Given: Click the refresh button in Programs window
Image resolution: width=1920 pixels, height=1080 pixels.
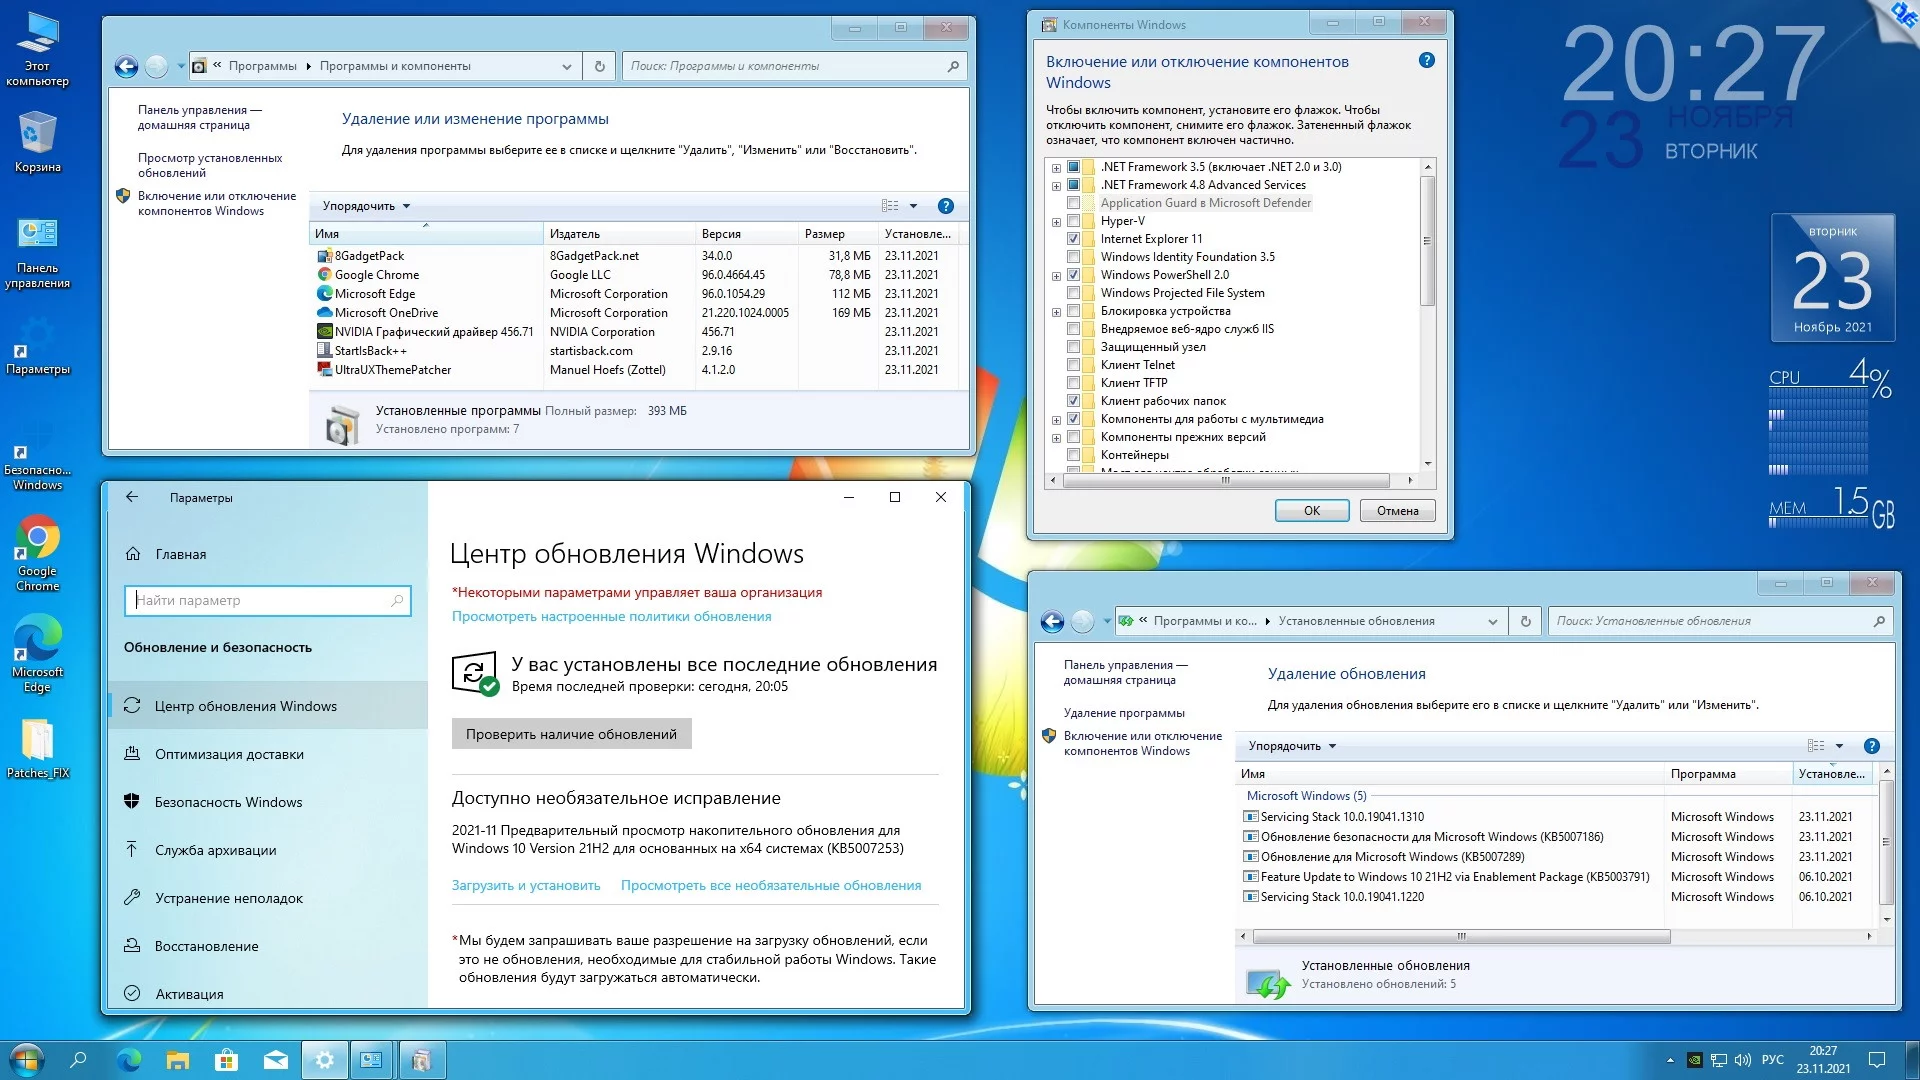Looking at the screenshot, I should click(600, 66).
